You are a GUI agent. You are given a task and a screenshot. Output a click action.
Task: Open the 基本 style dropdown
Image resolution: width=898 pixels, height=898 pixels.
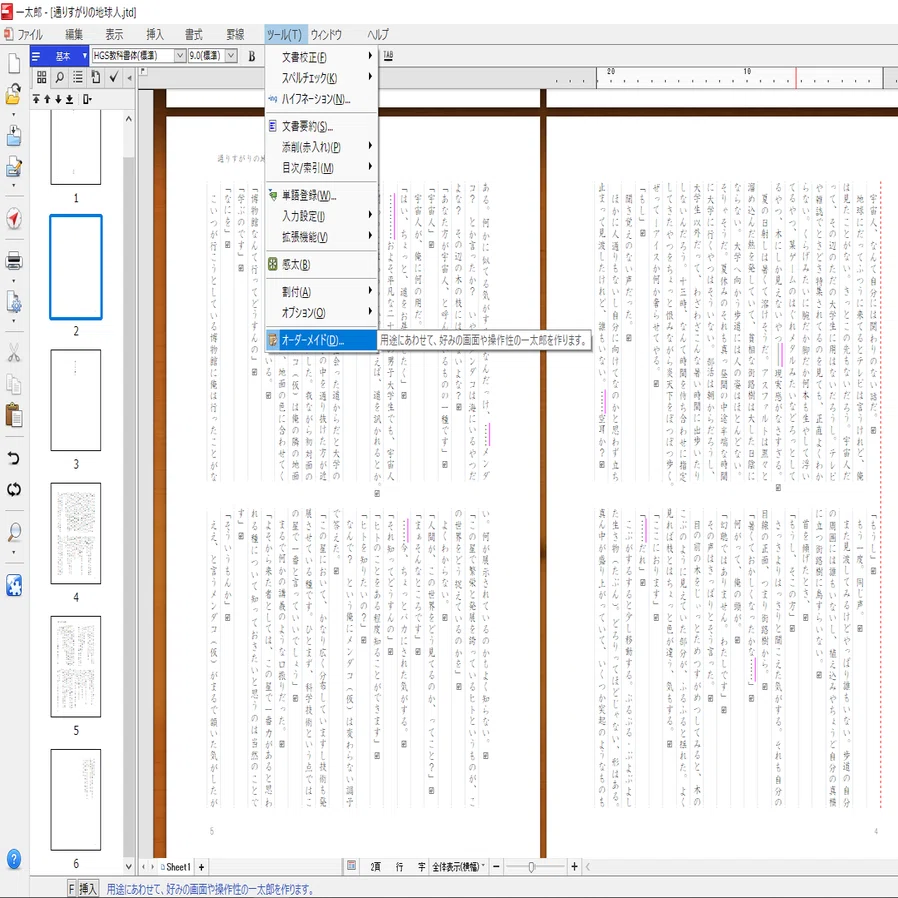(x=60, y=56)
